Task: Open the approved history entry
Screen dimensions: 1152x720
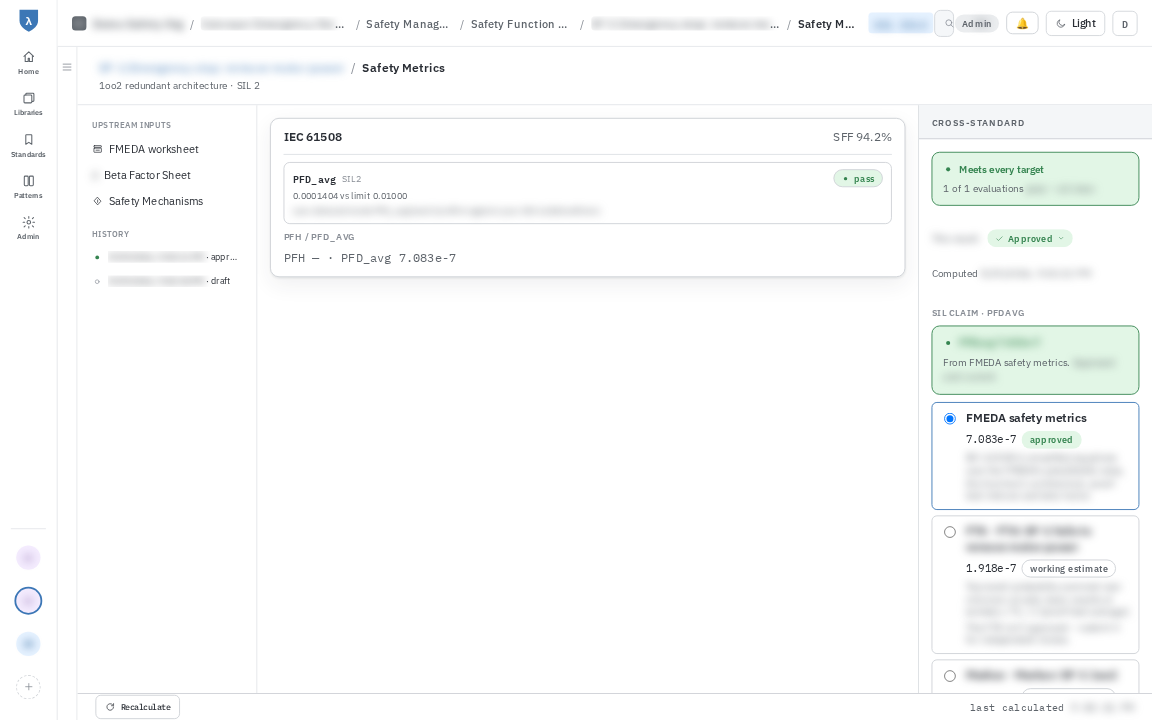Action: 167,257
